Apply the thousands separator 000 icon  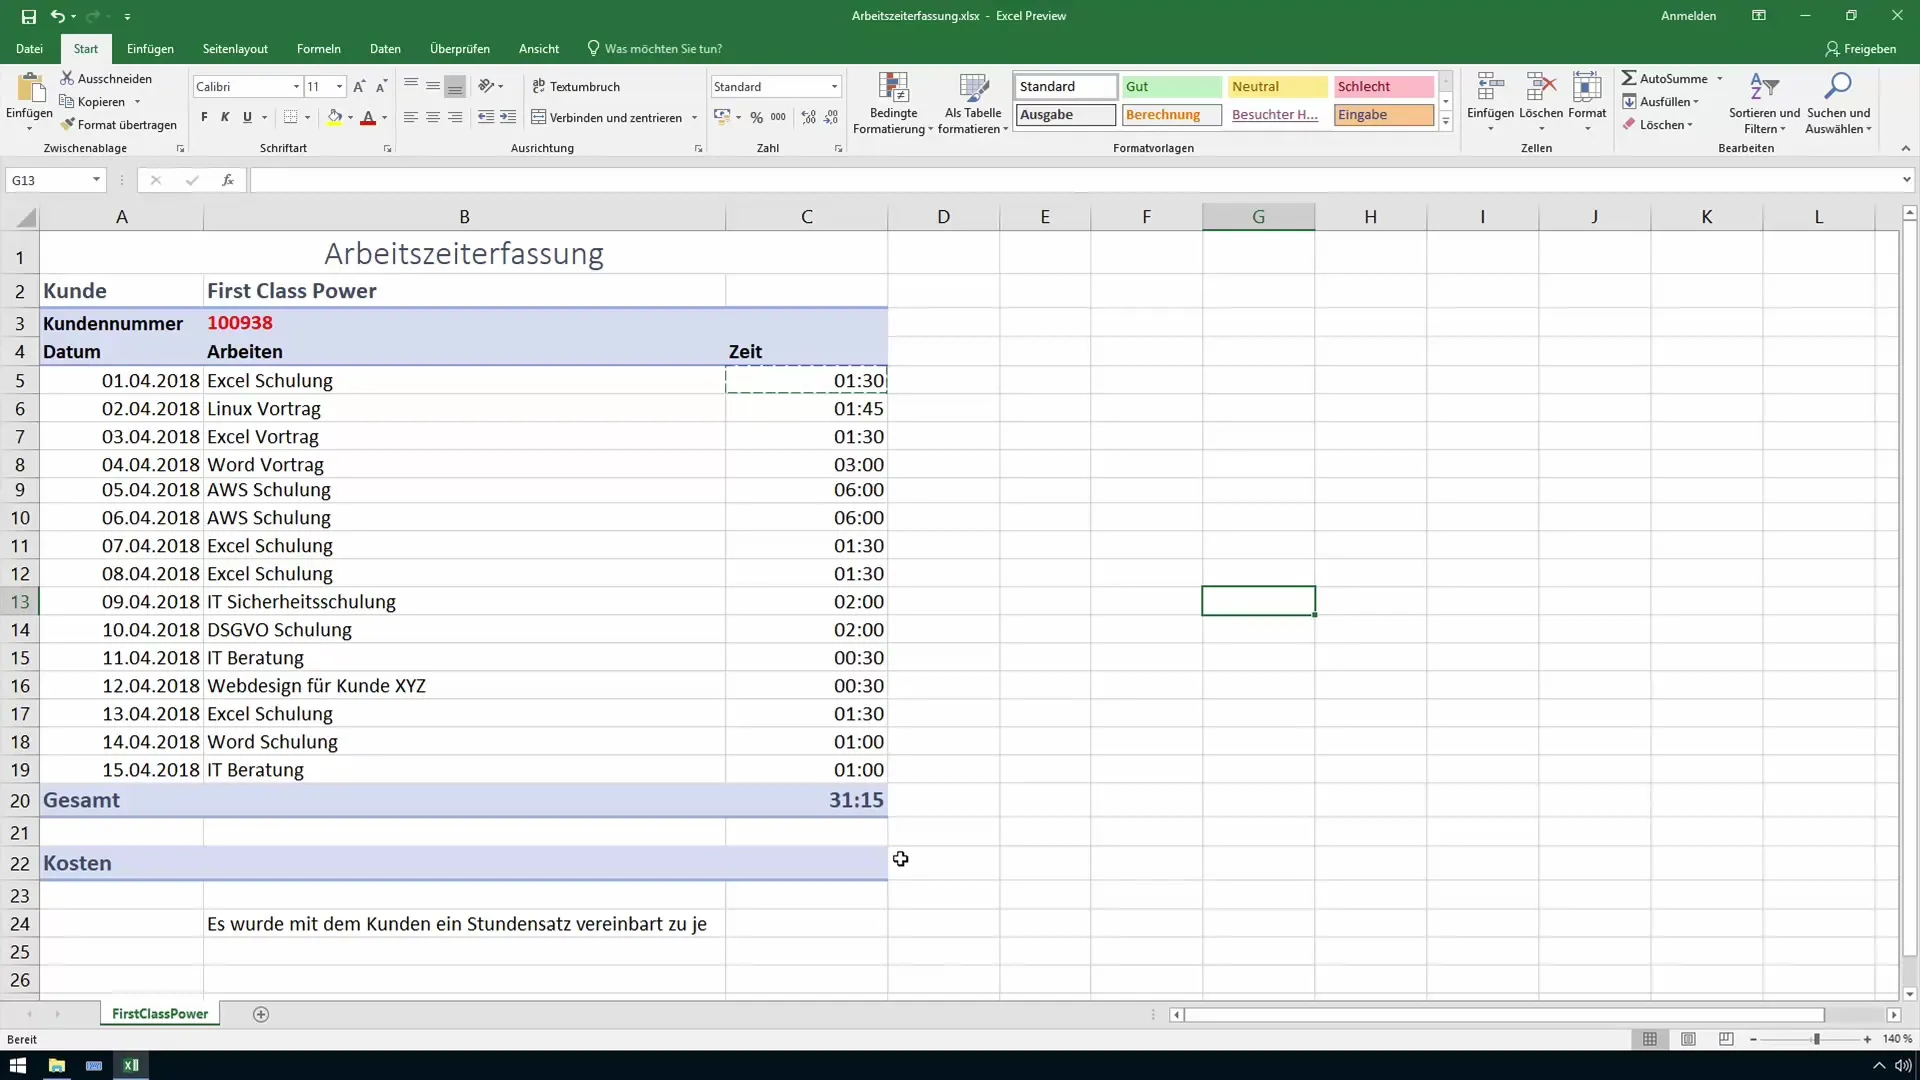point(778,118)
